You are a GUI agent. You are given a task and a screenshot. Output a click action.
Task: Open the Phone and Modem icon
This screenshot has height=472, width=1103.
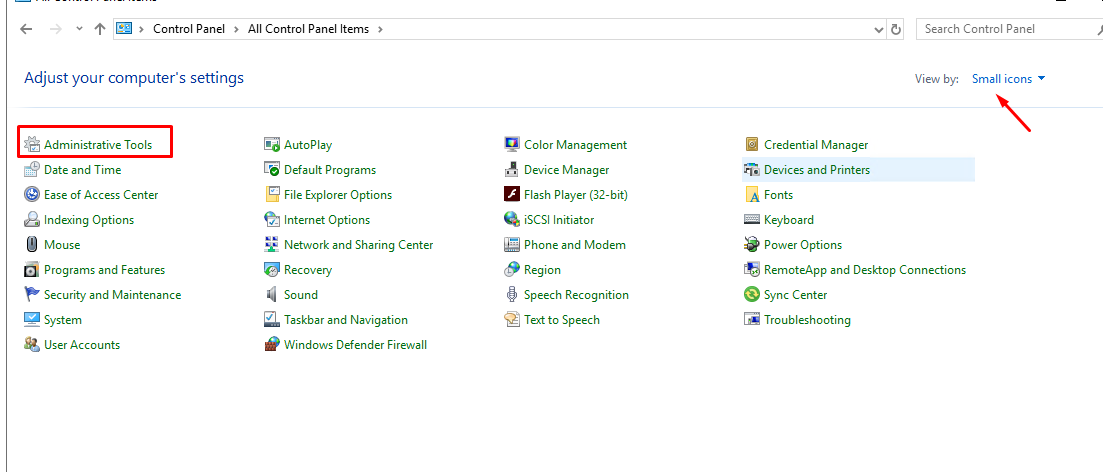512,245
